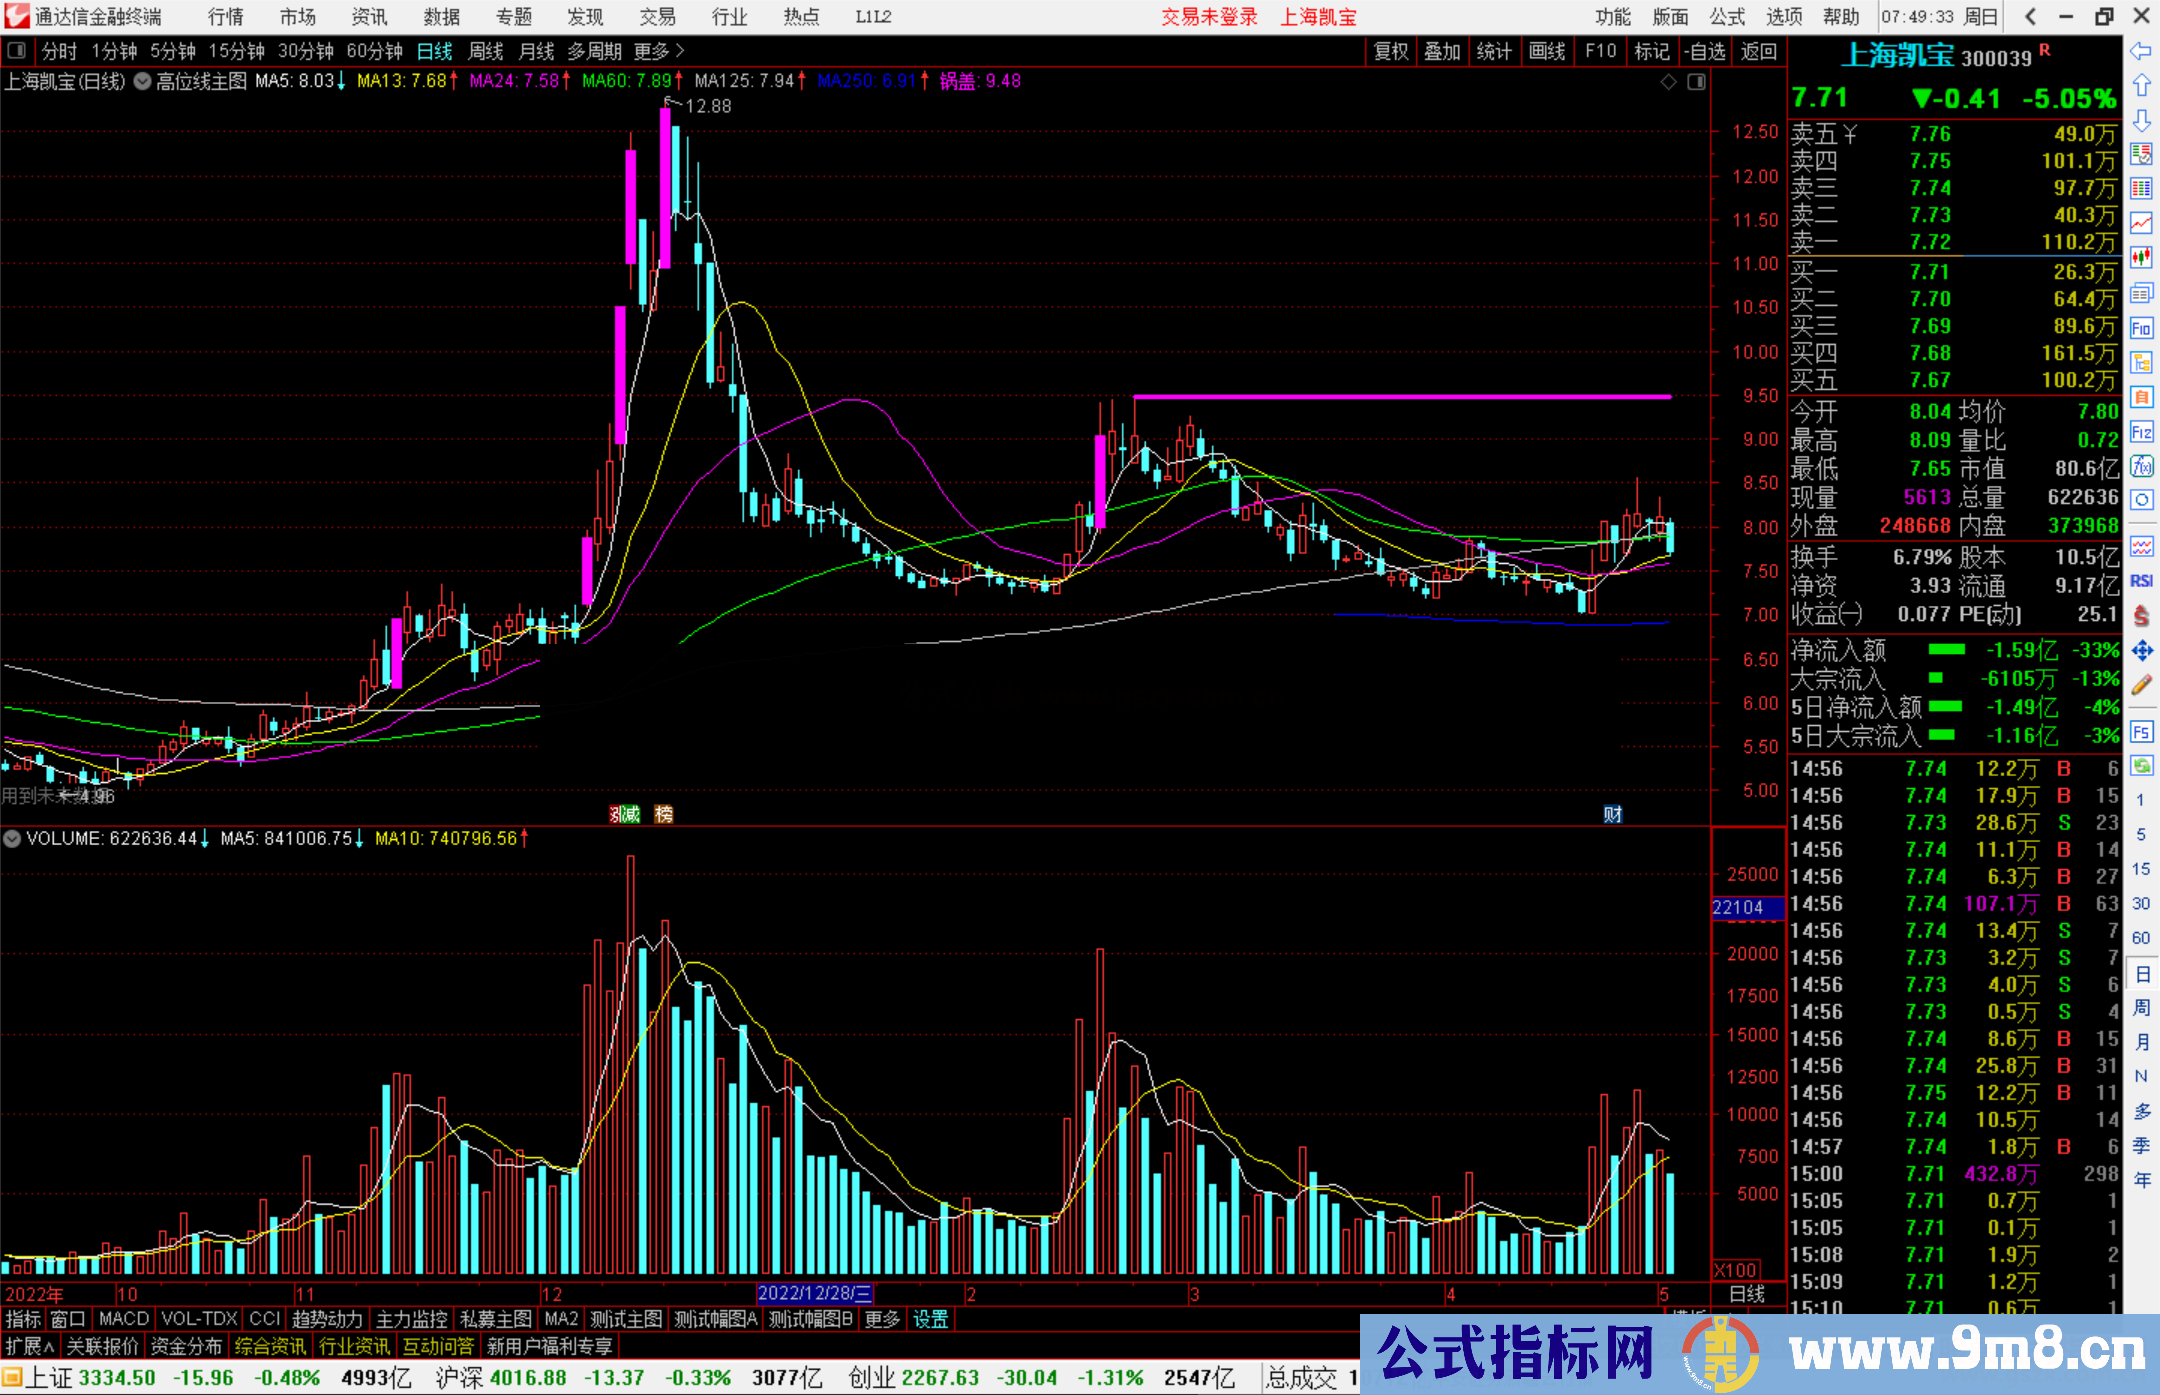Expand the 卖五 order book depth arrow

(x=1851, y=134)
